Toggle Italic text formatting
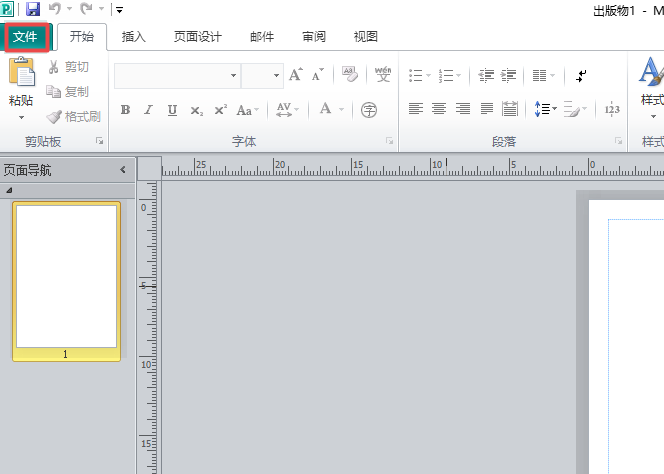Screen dimensions: 664x474 (148, 110)
